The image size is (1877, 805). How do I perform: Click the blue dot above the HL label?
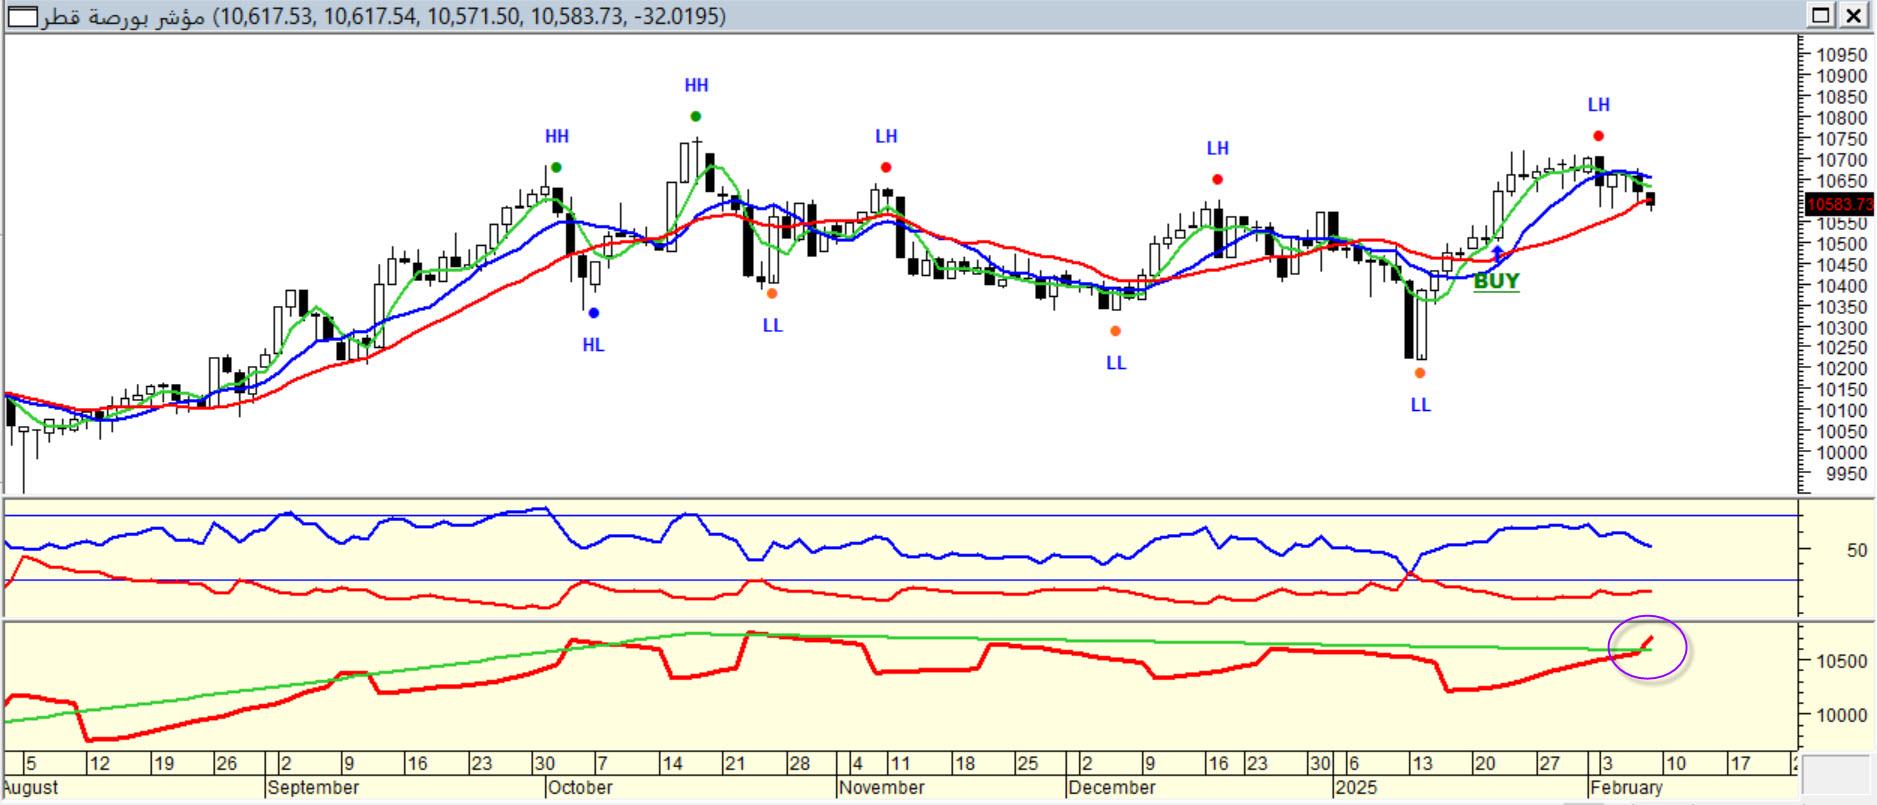(594, 313)
